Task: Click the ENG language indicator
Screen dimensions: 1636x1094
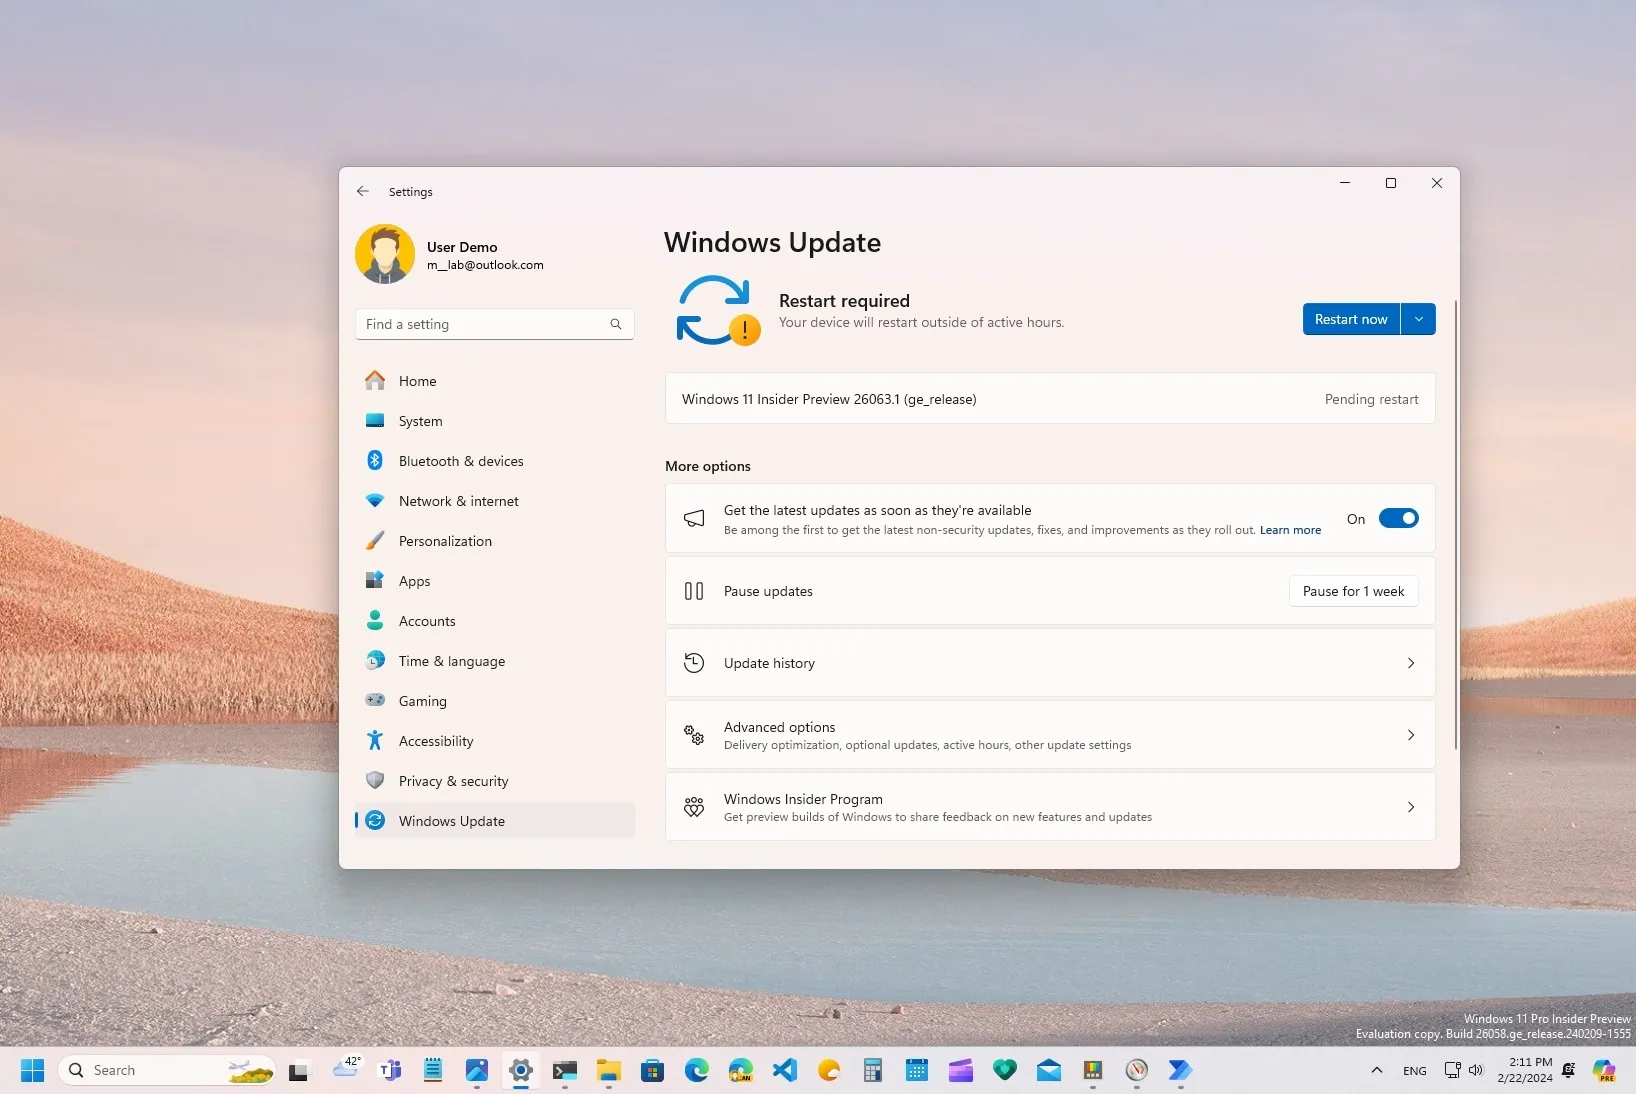Action: [x=1415, y=1071]
